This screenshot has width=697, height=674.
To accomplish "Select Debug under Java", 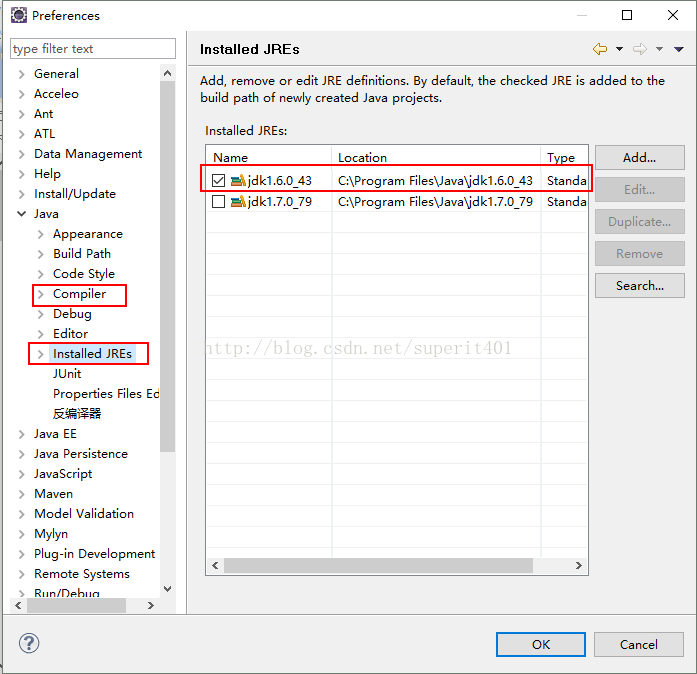I will tap(72, 314).
